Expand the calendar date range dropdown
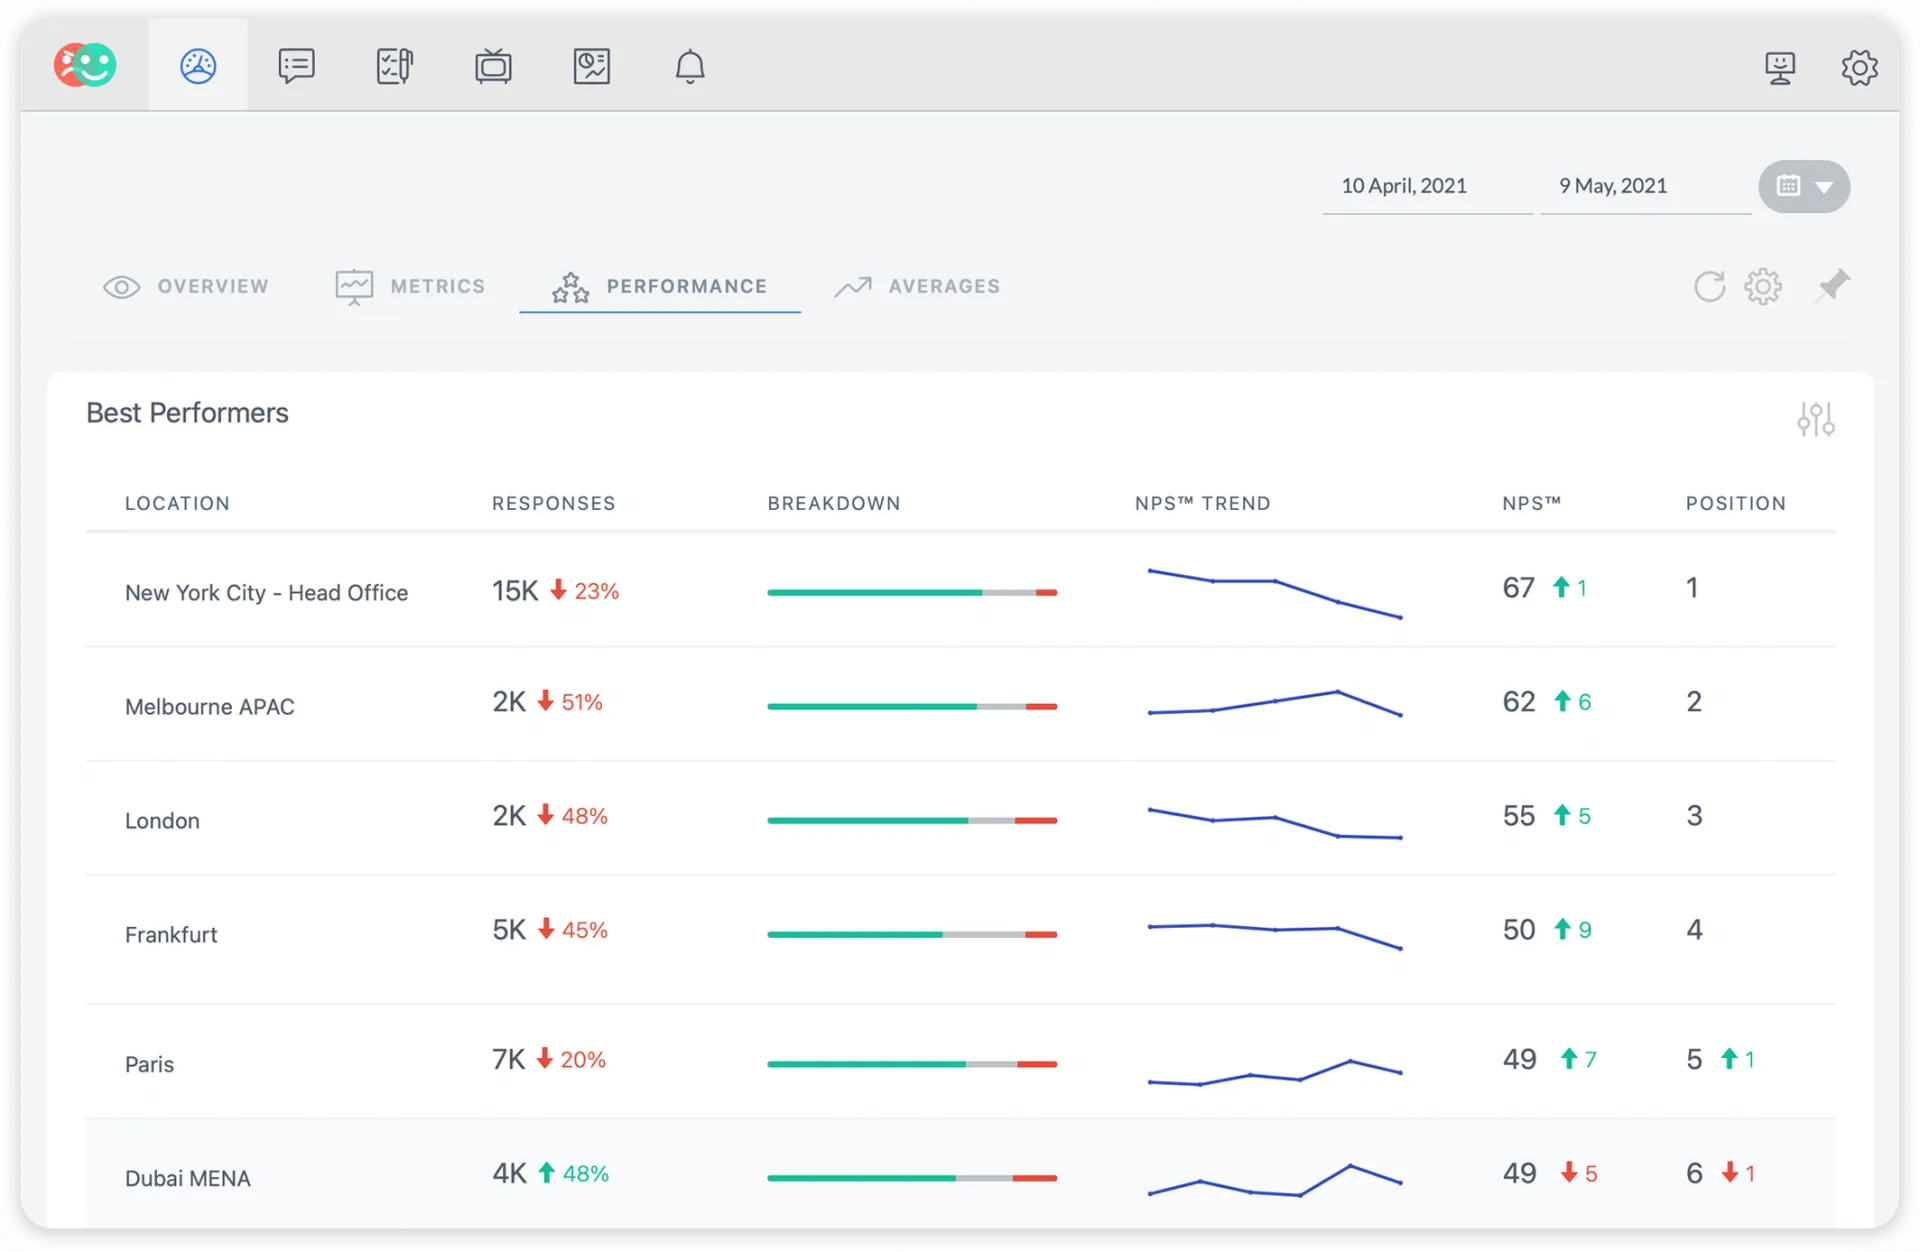Screen dimensions: 1920x1252 click(1804, 186)
